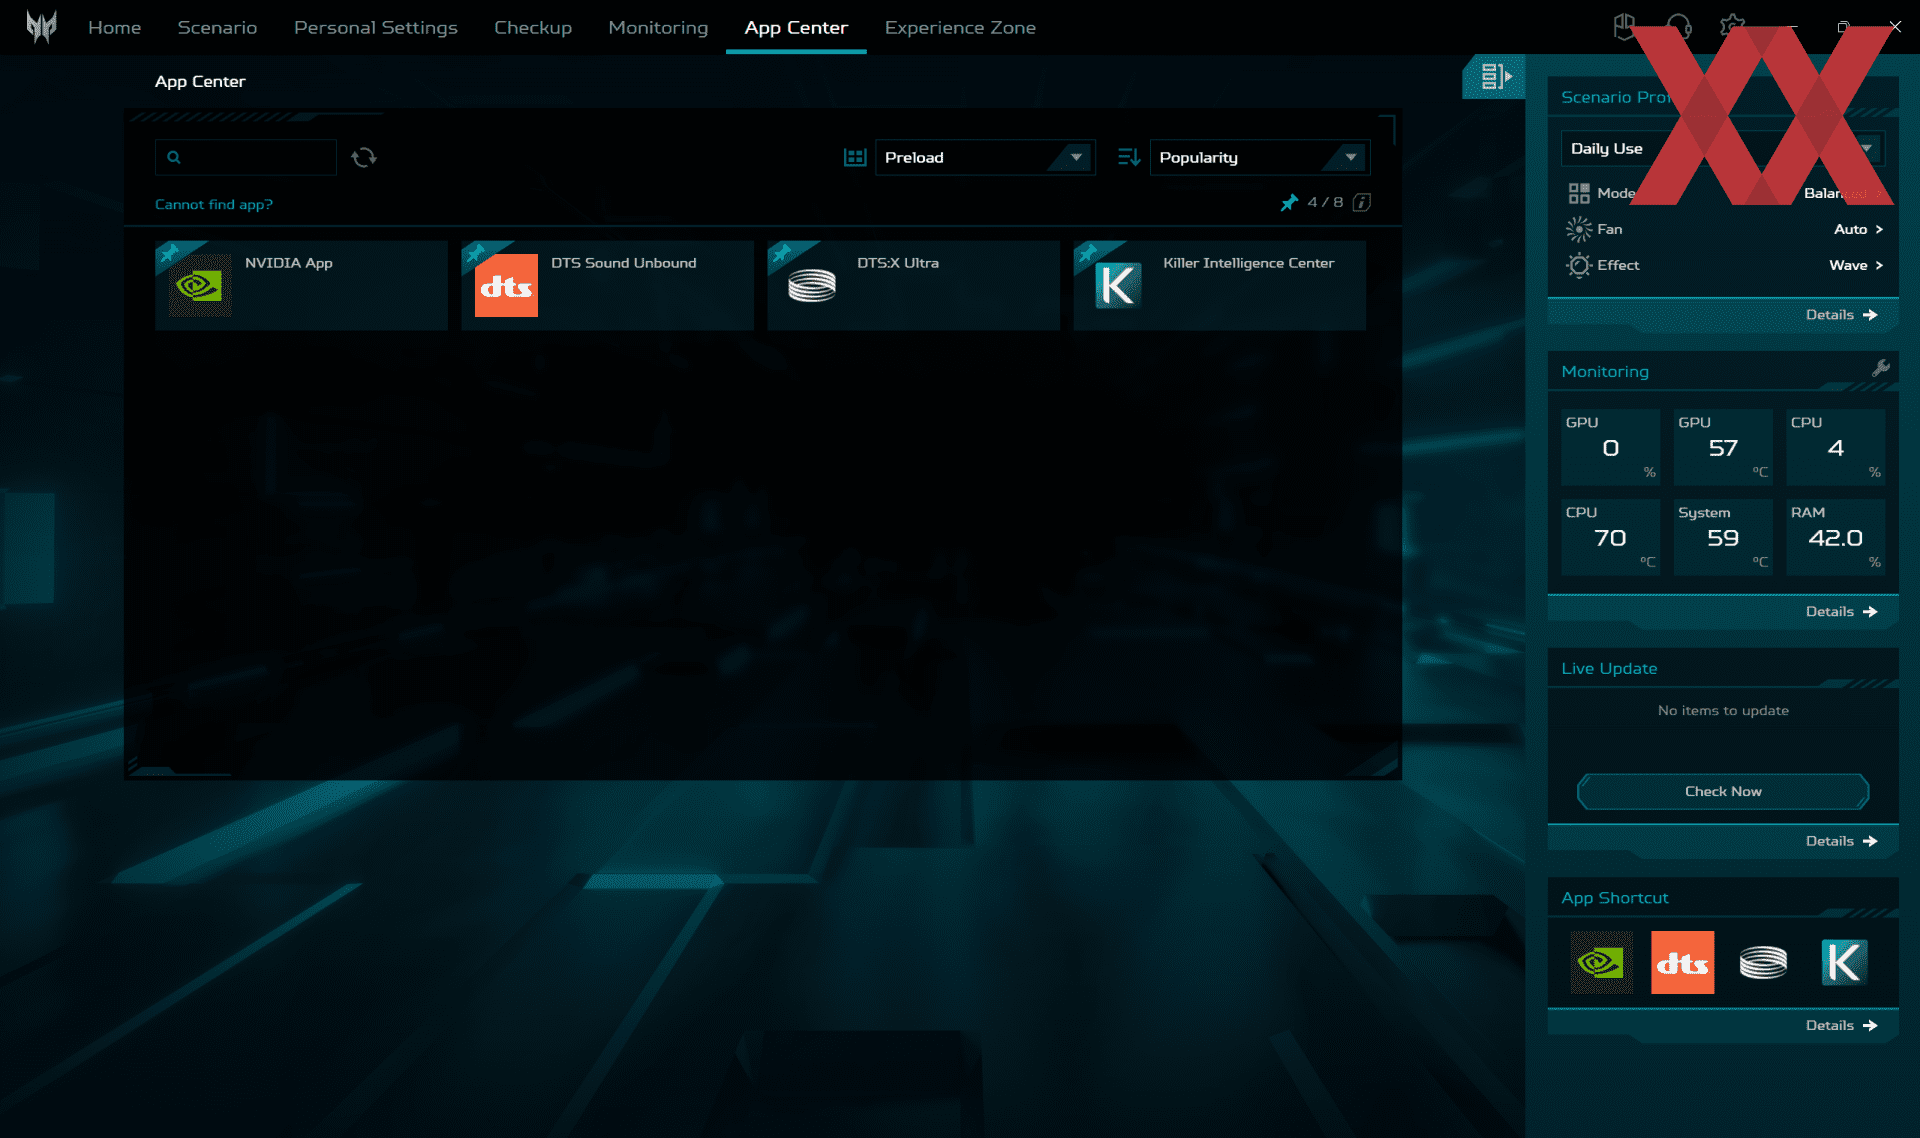
Task: Click the Monitoring wrench settings icon
Action: click(x=1880, y=368)
